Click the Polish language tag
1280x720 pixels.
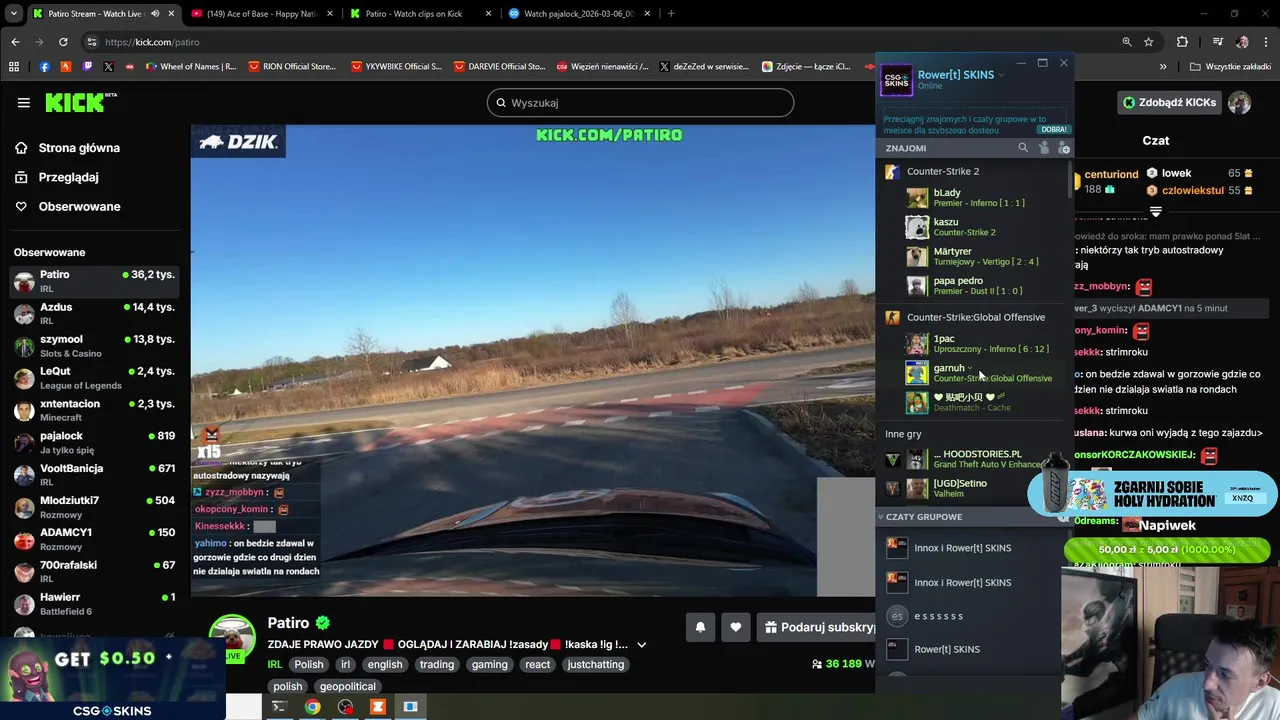(x=309, y=664)
